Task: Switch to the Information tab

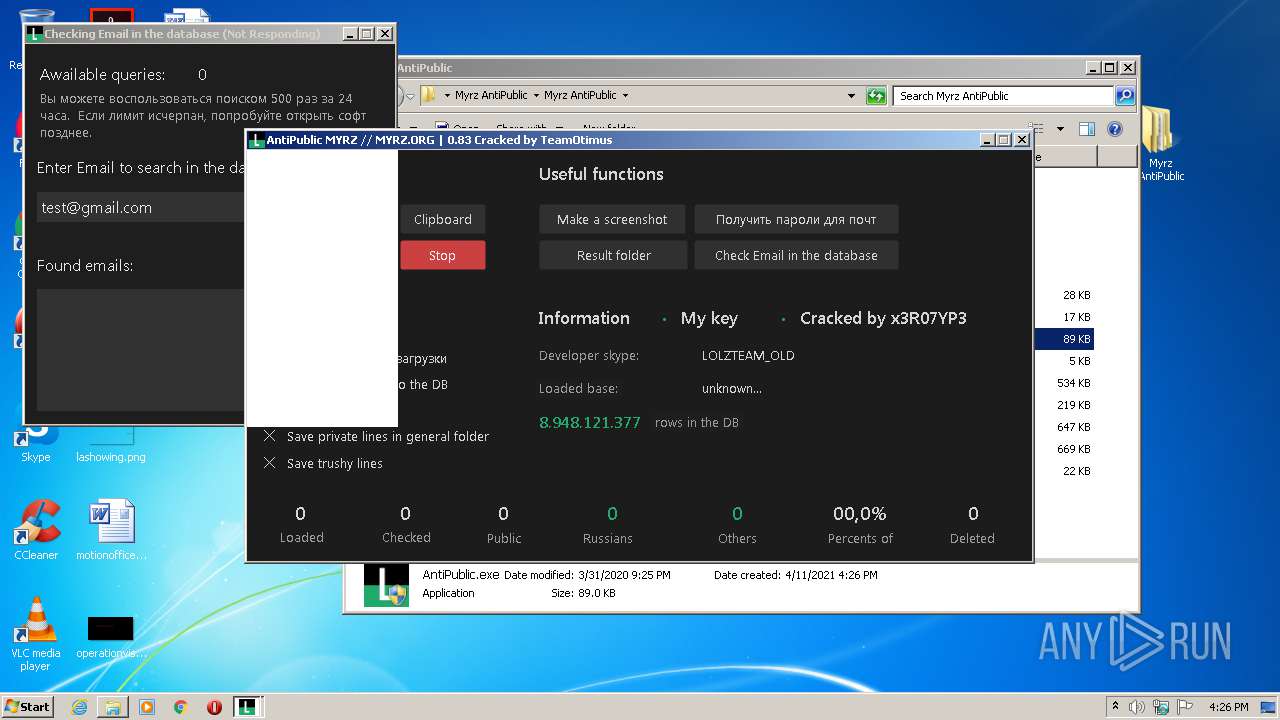Action: coord(584,318)
